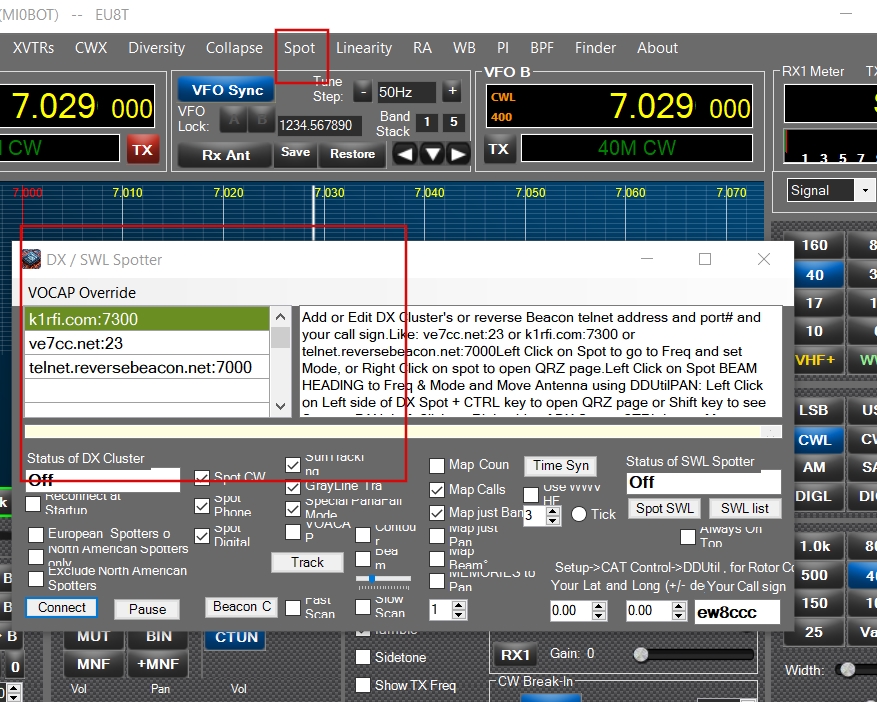Click the band stack right arrow
This screenshot has height=702, width=877.
click(x=458, y=154)
